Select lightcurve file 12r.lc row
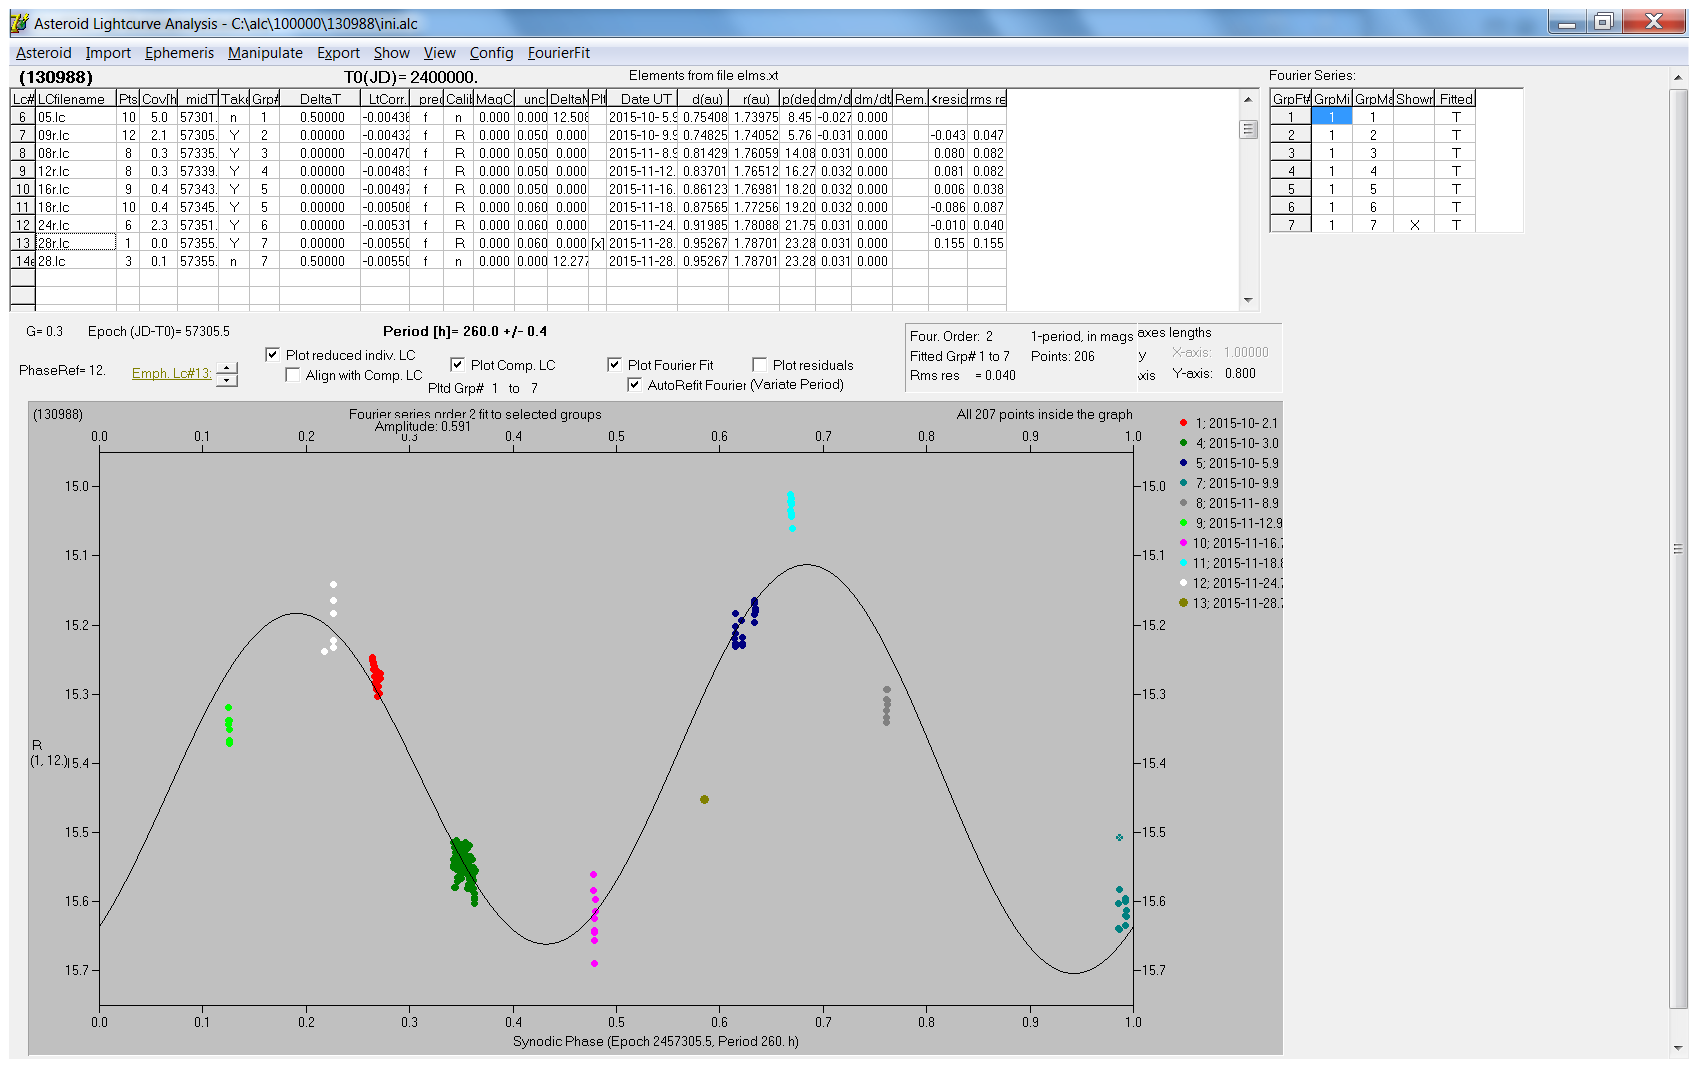This screenshot has height=1068, width=1698. pos(508,171)
